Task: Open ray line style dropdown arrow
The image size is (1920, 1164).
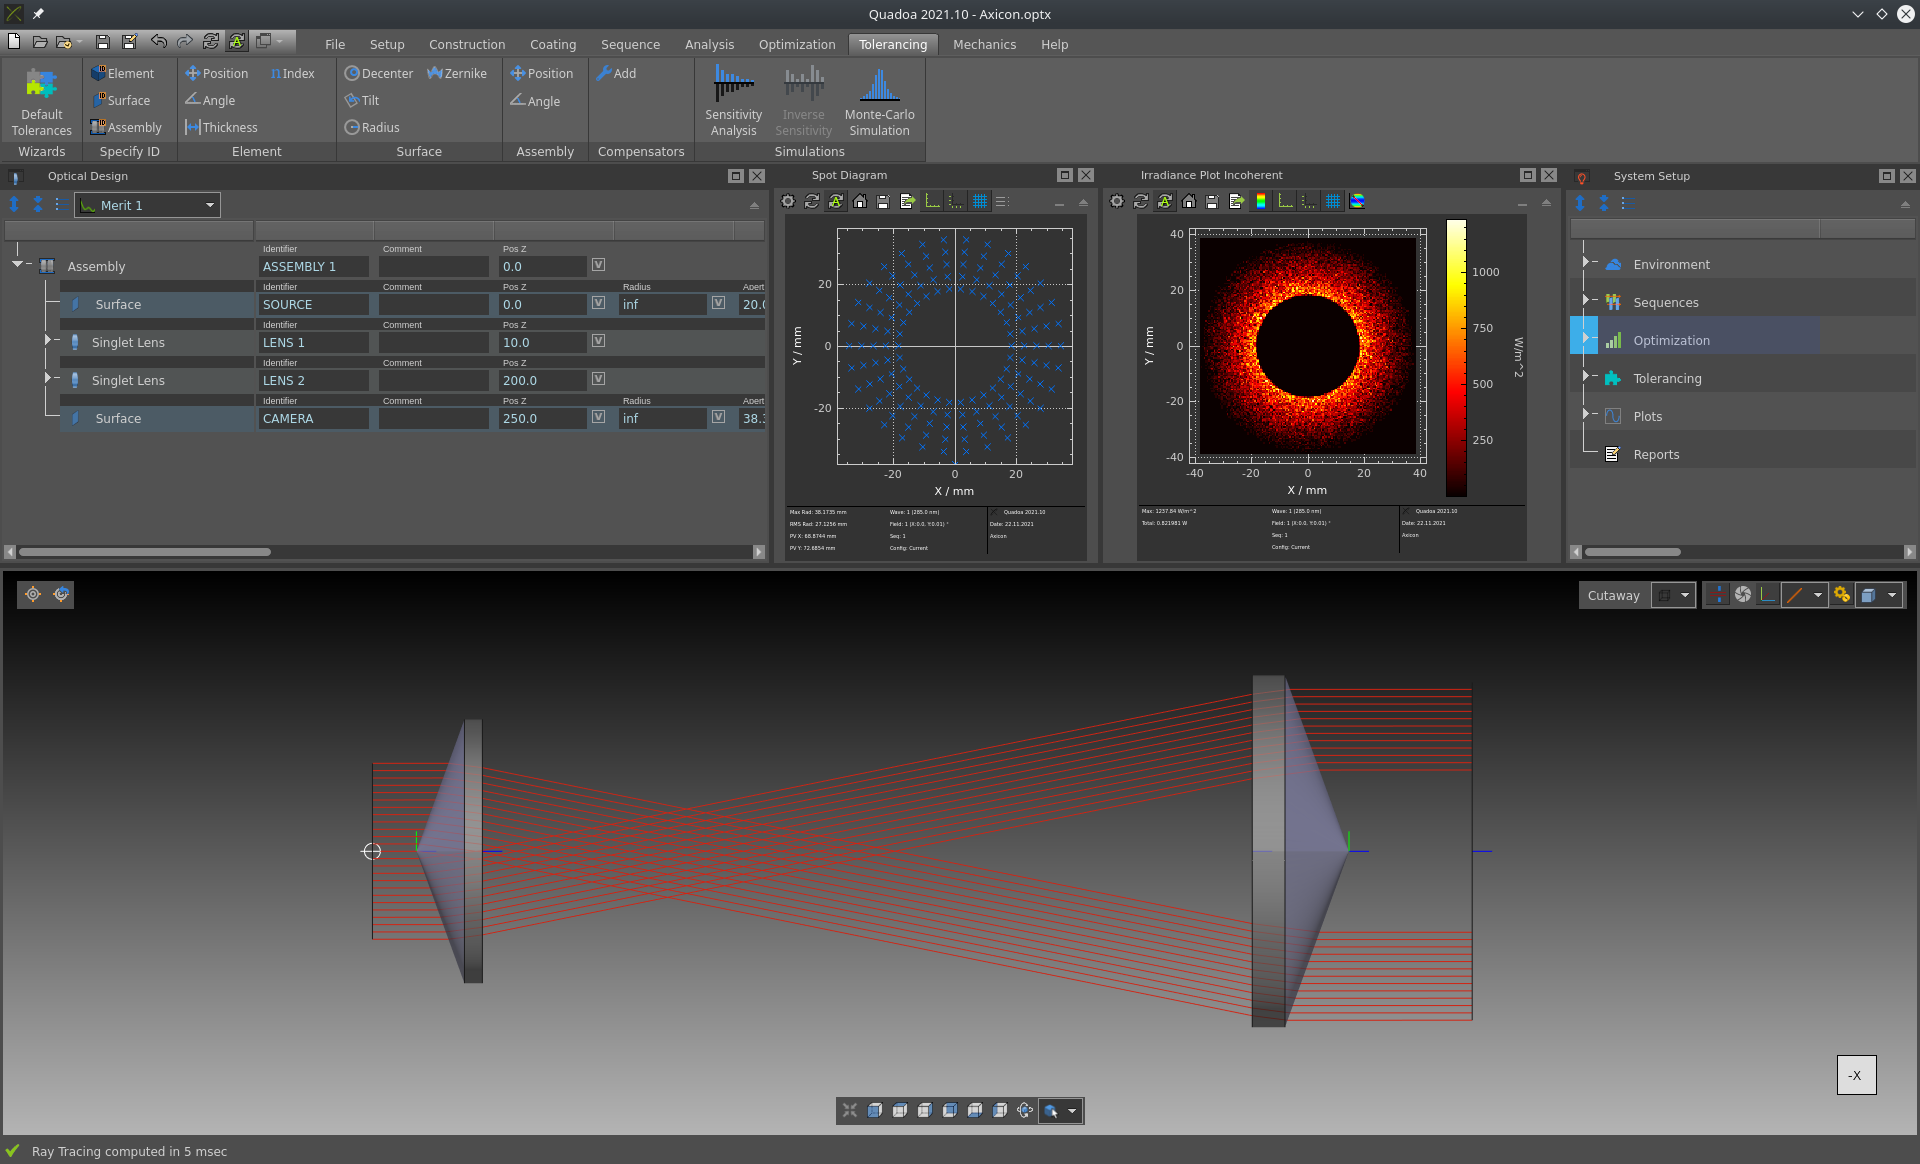Action: 1817,595
